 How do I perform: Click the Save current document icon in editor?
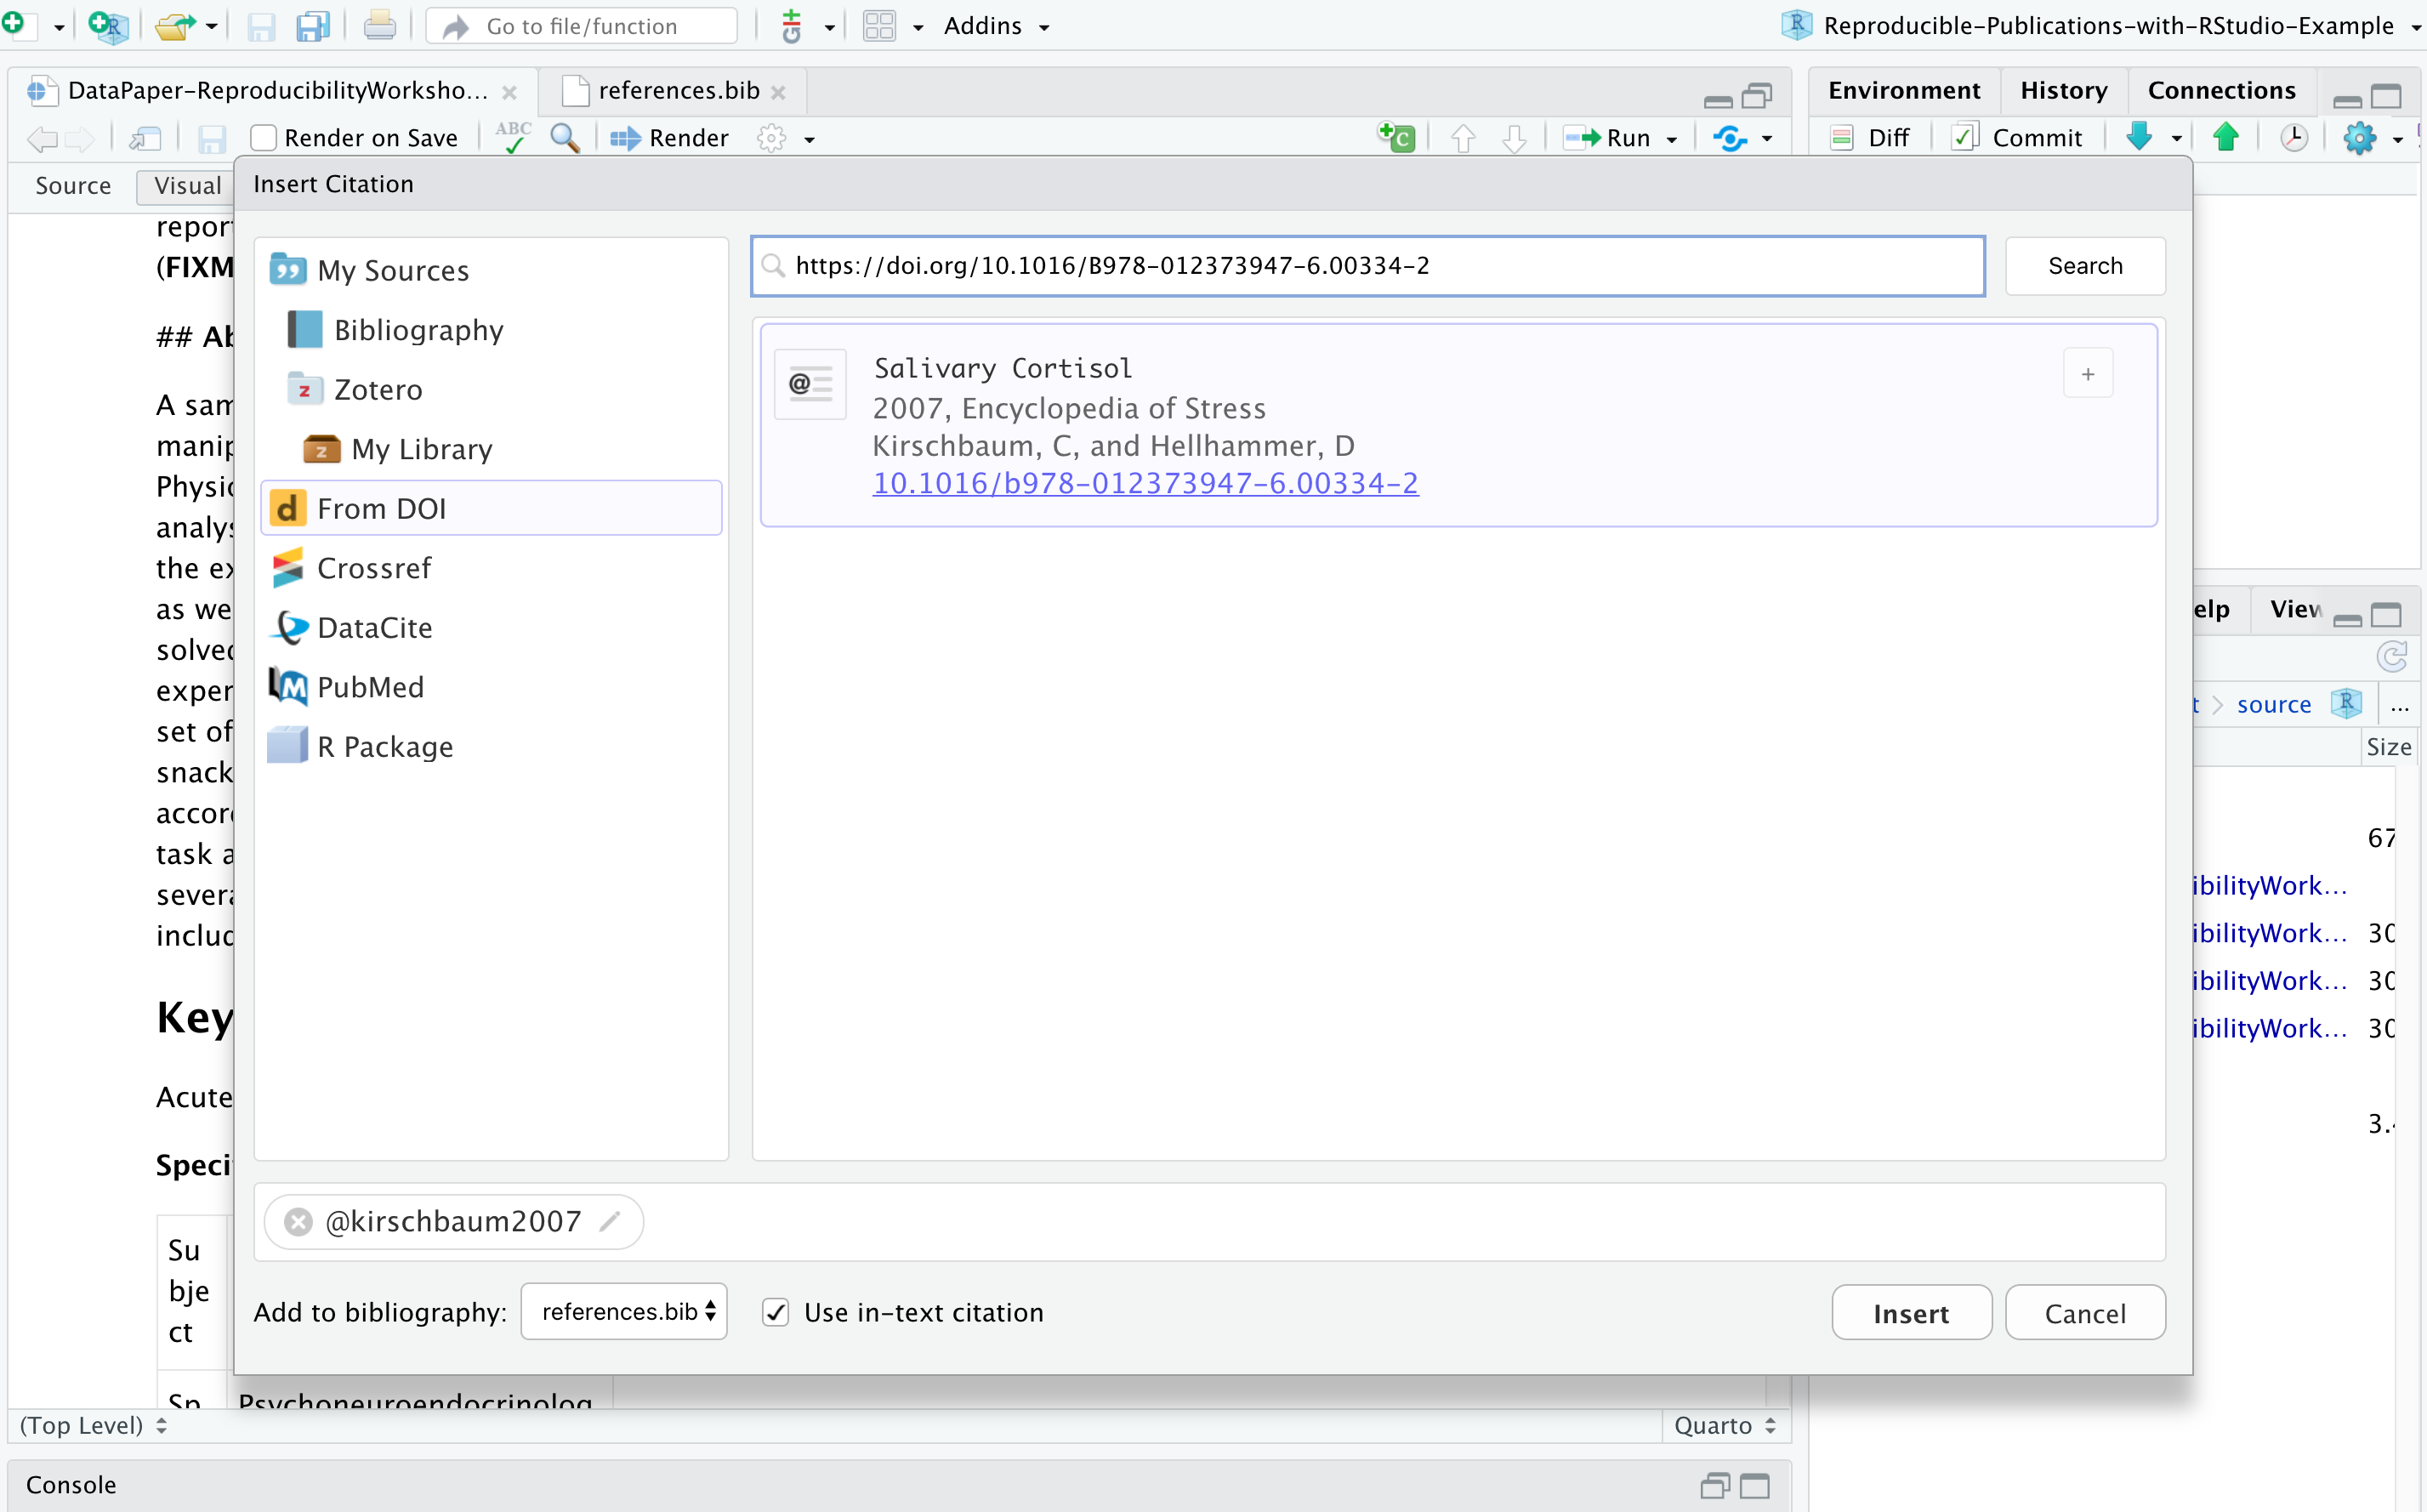[x=211, y=139]
